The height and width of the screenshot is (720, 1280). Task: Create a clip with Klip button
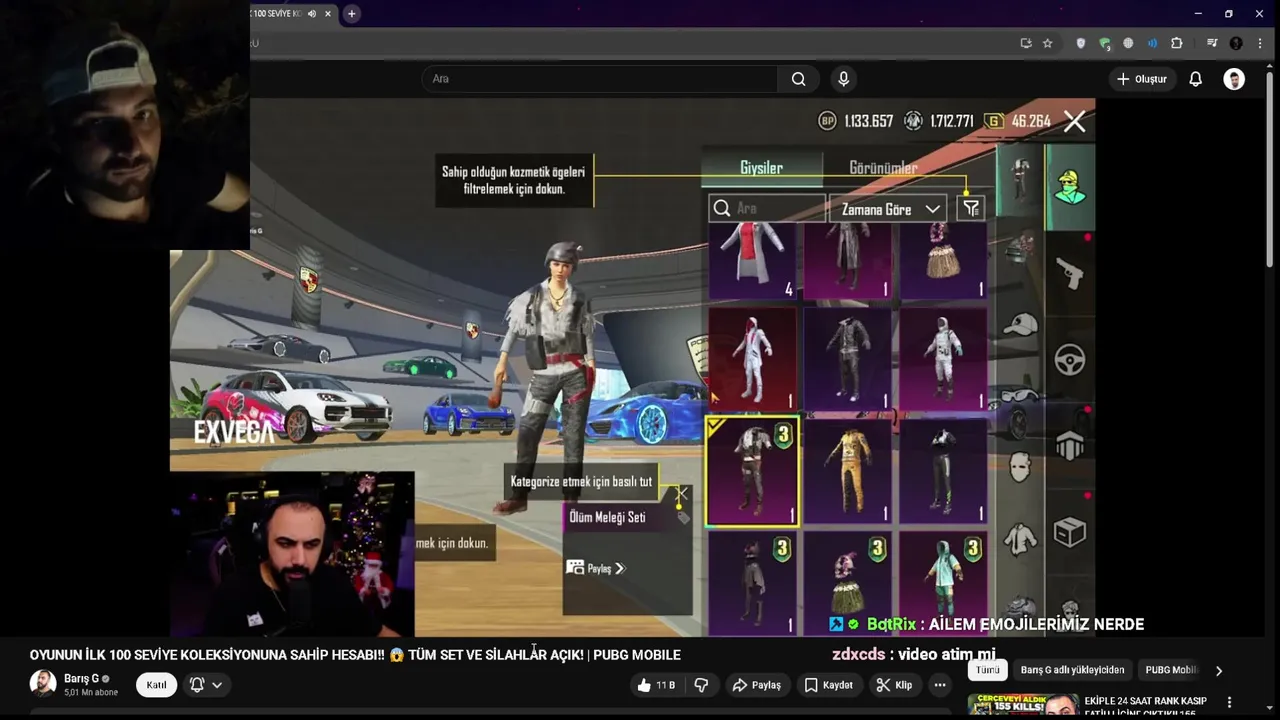click(894, 685)
